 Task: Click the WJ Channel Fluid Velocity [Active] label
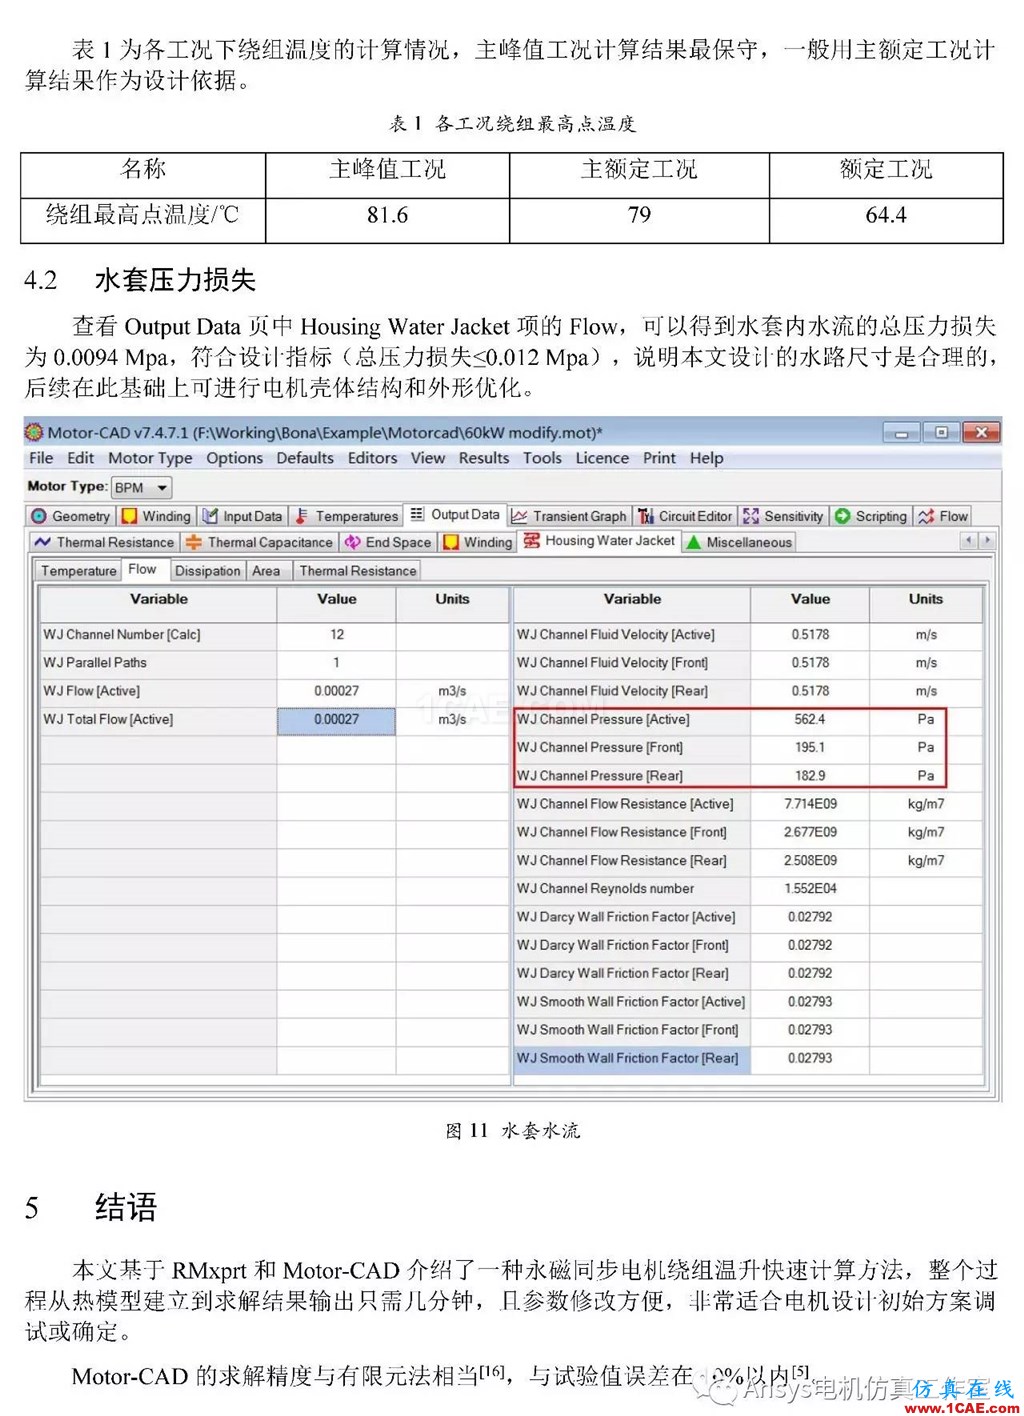pos(616,635)
